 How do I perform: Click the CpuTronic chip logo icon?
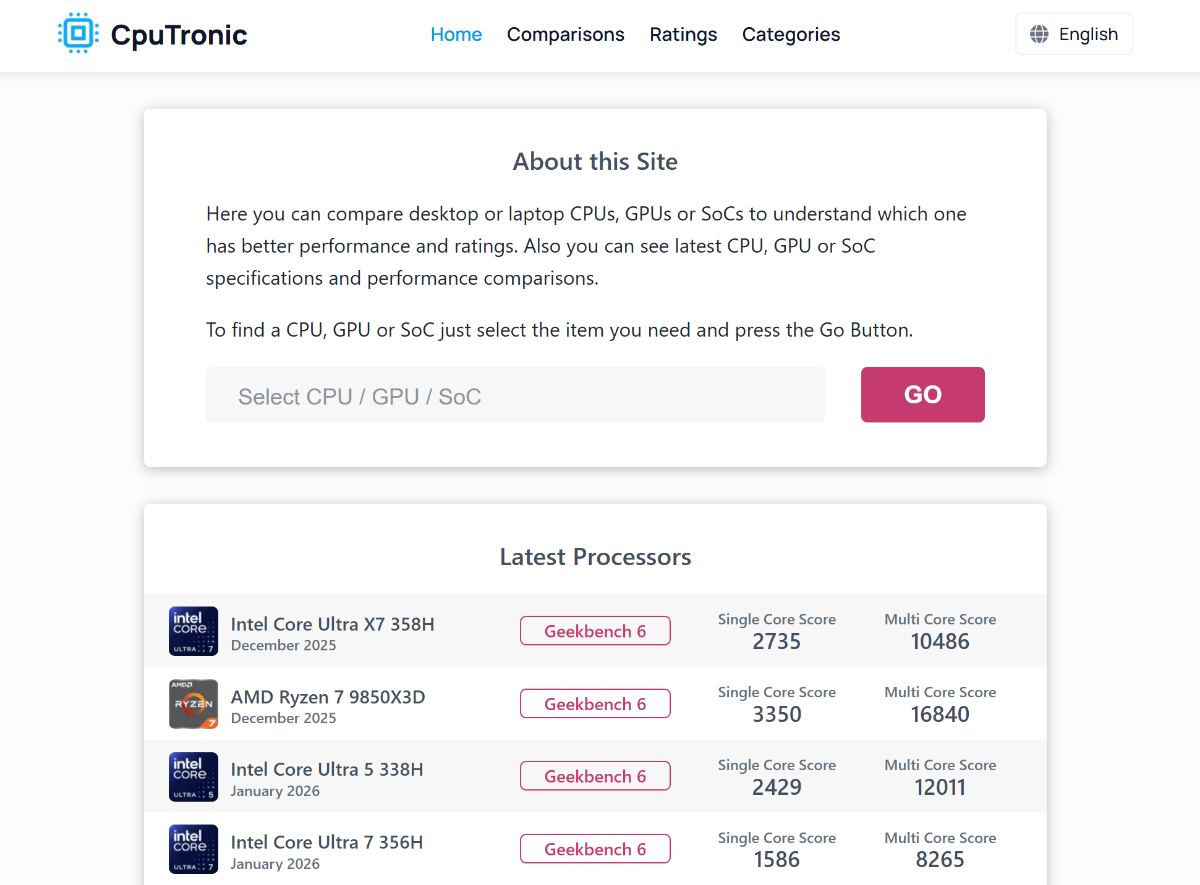point(78,34)
